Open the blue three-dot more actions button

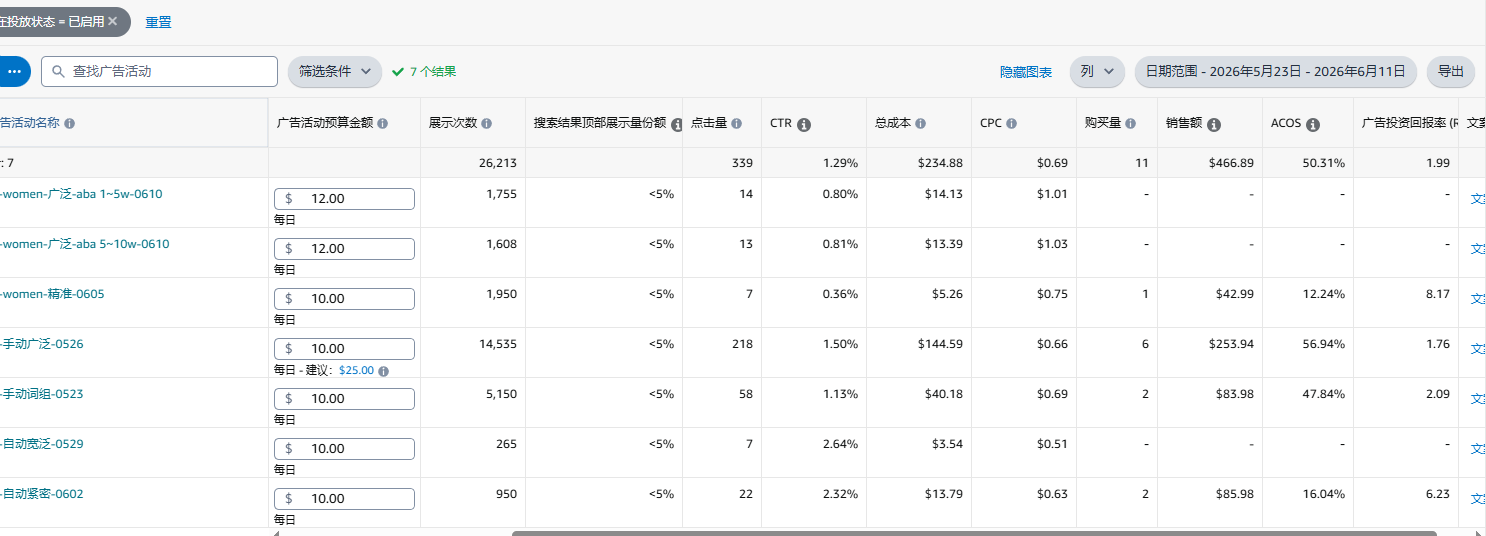coord(14,72)
